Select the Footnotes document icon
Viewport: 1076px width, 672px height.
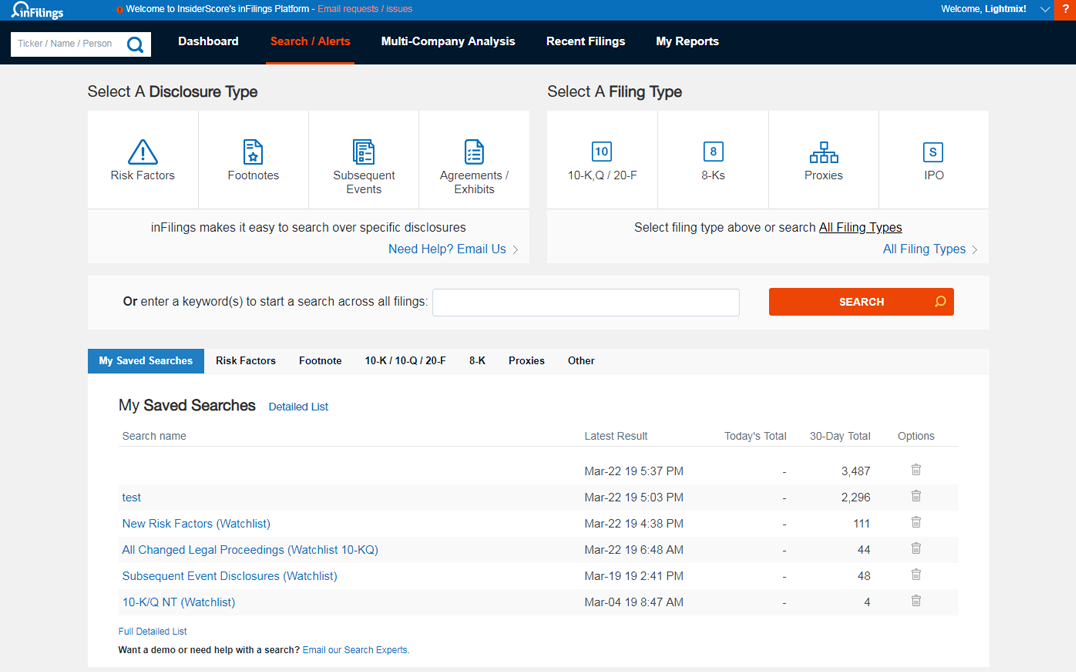pyautogui.click(x=253, y=152)
